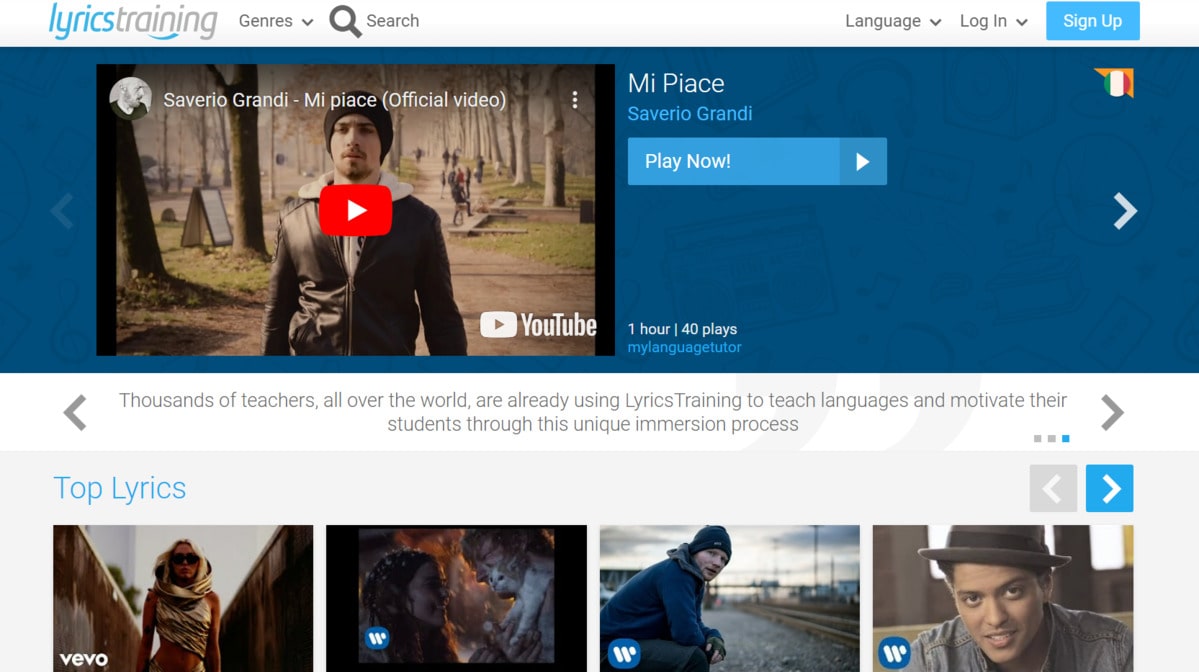
Task: Open the thumbnail with woman and kitten
Action: point(457,599)
